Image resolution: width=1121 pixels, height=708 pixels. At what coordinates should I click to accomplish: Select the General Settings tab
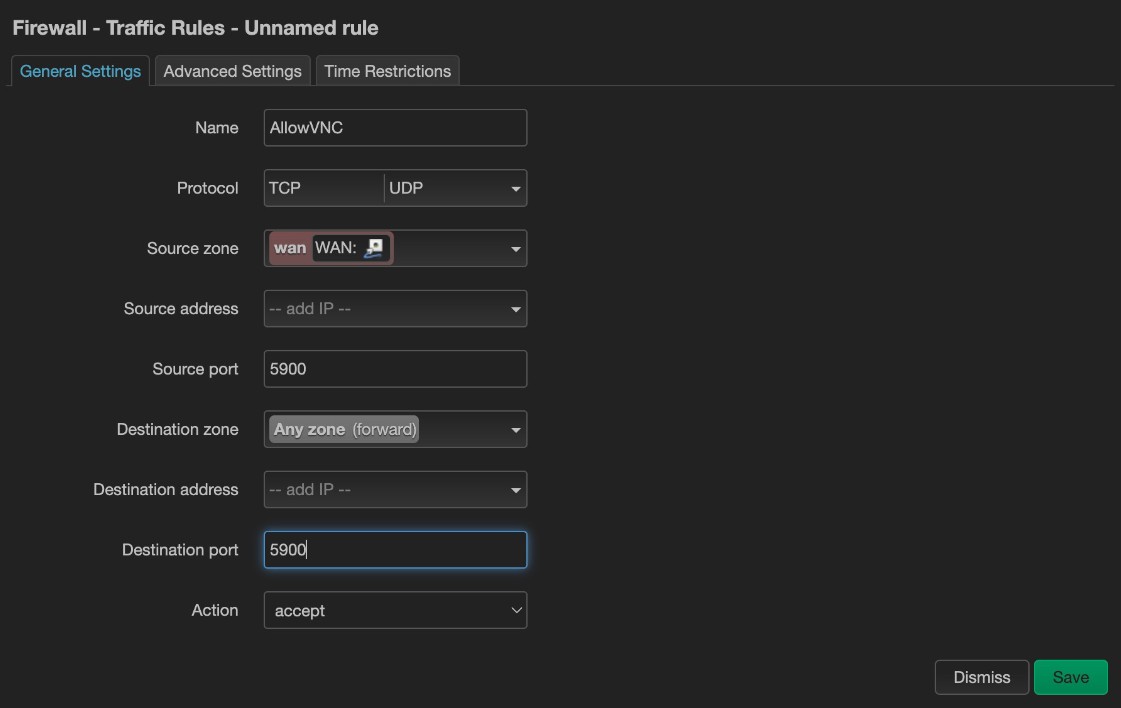(80, 71)
